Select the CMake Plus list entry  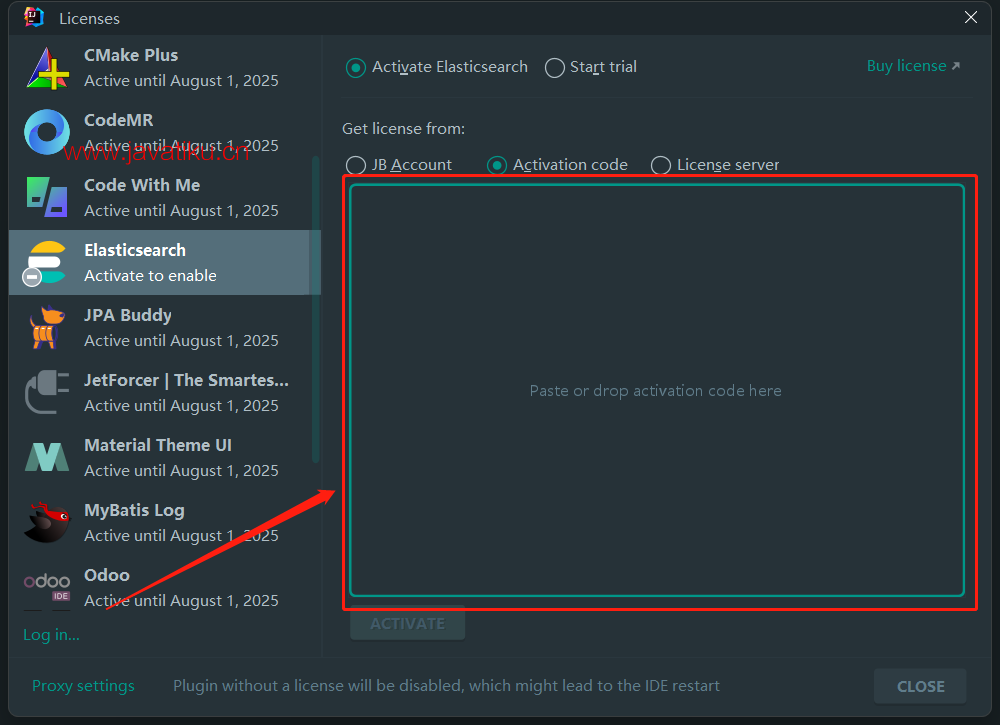(165, 68)
